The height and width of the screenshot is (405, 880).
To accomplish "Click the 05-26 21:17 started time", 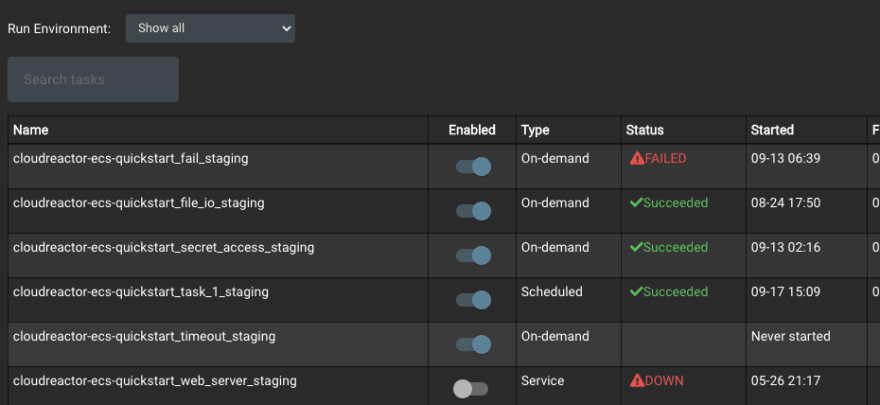I will [x=786, y=381].
